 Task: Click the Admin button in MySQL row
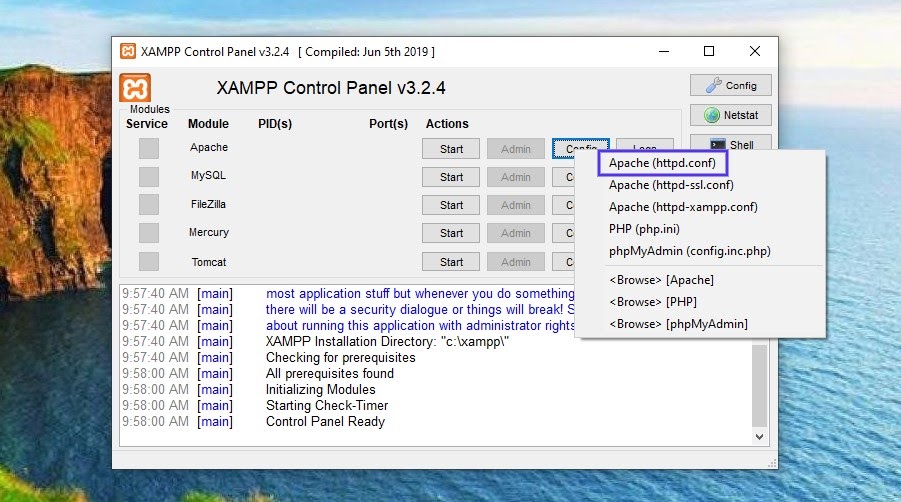coord(515,177)
